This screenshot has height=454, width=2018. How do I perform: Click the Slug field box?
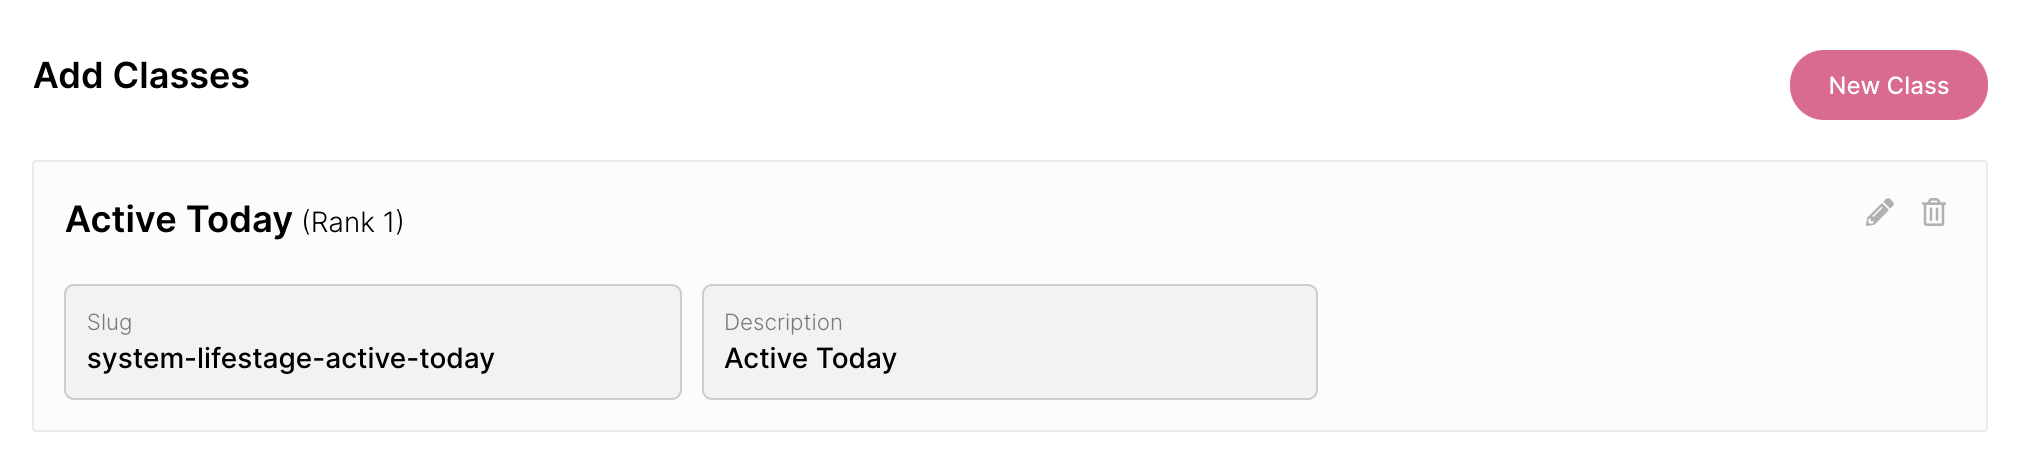[372, 342]
